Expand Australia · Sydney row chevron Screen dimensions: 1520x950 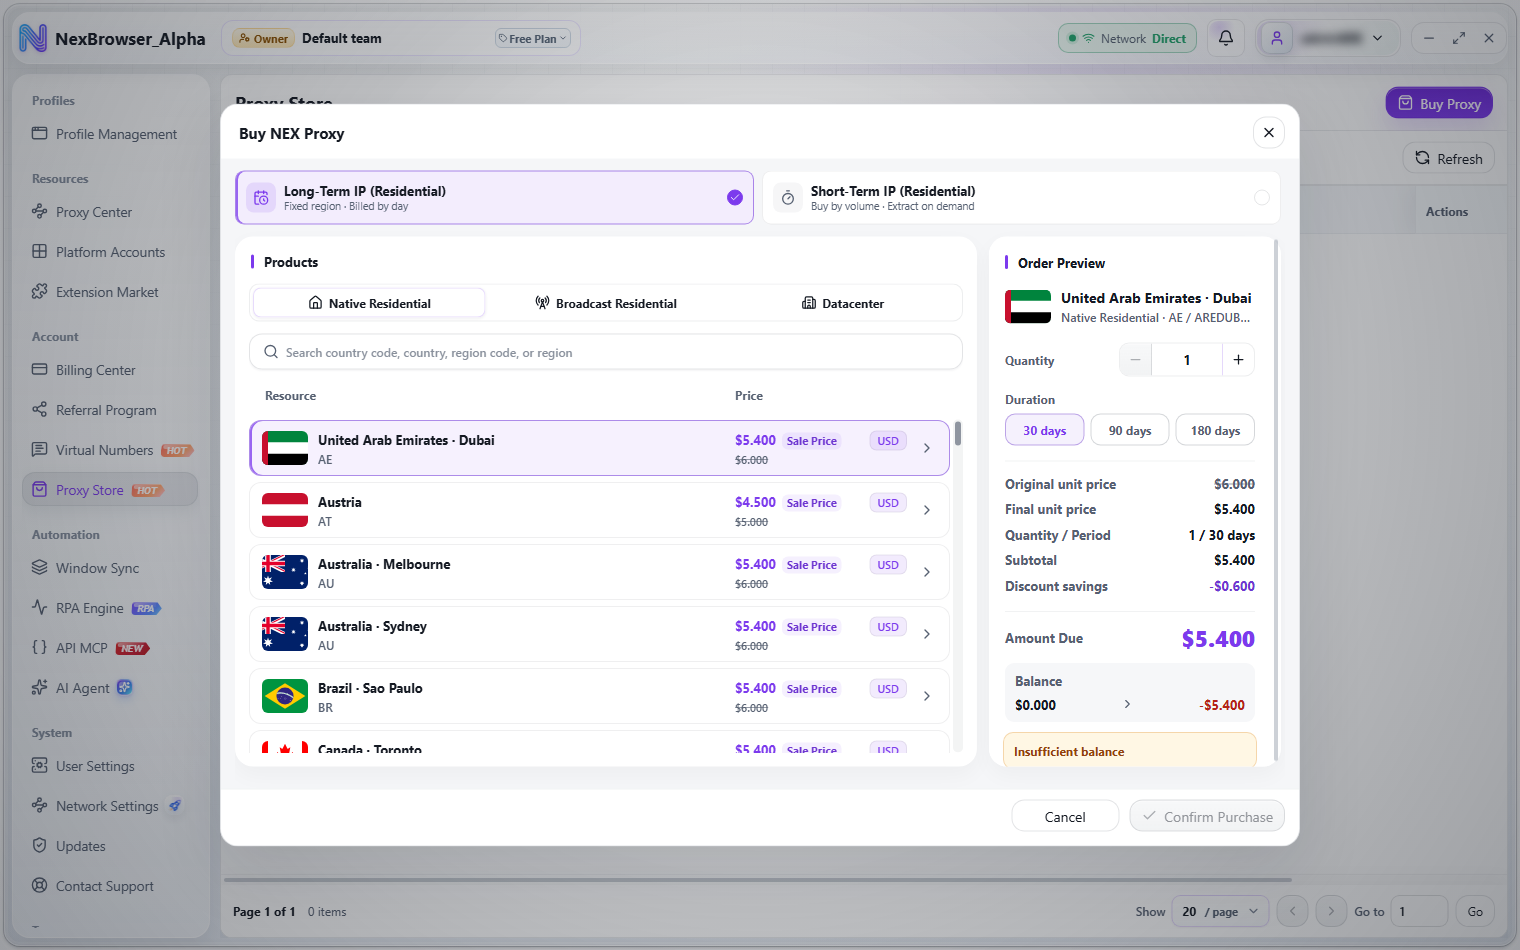927,634
